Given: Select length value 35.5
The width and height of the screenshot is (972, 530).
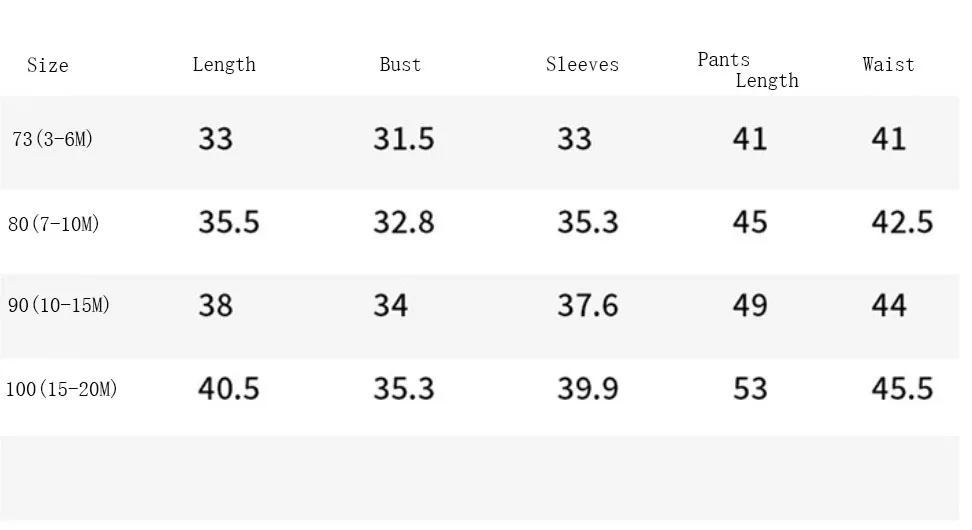Looking at the screenshot, I should 229,222.
